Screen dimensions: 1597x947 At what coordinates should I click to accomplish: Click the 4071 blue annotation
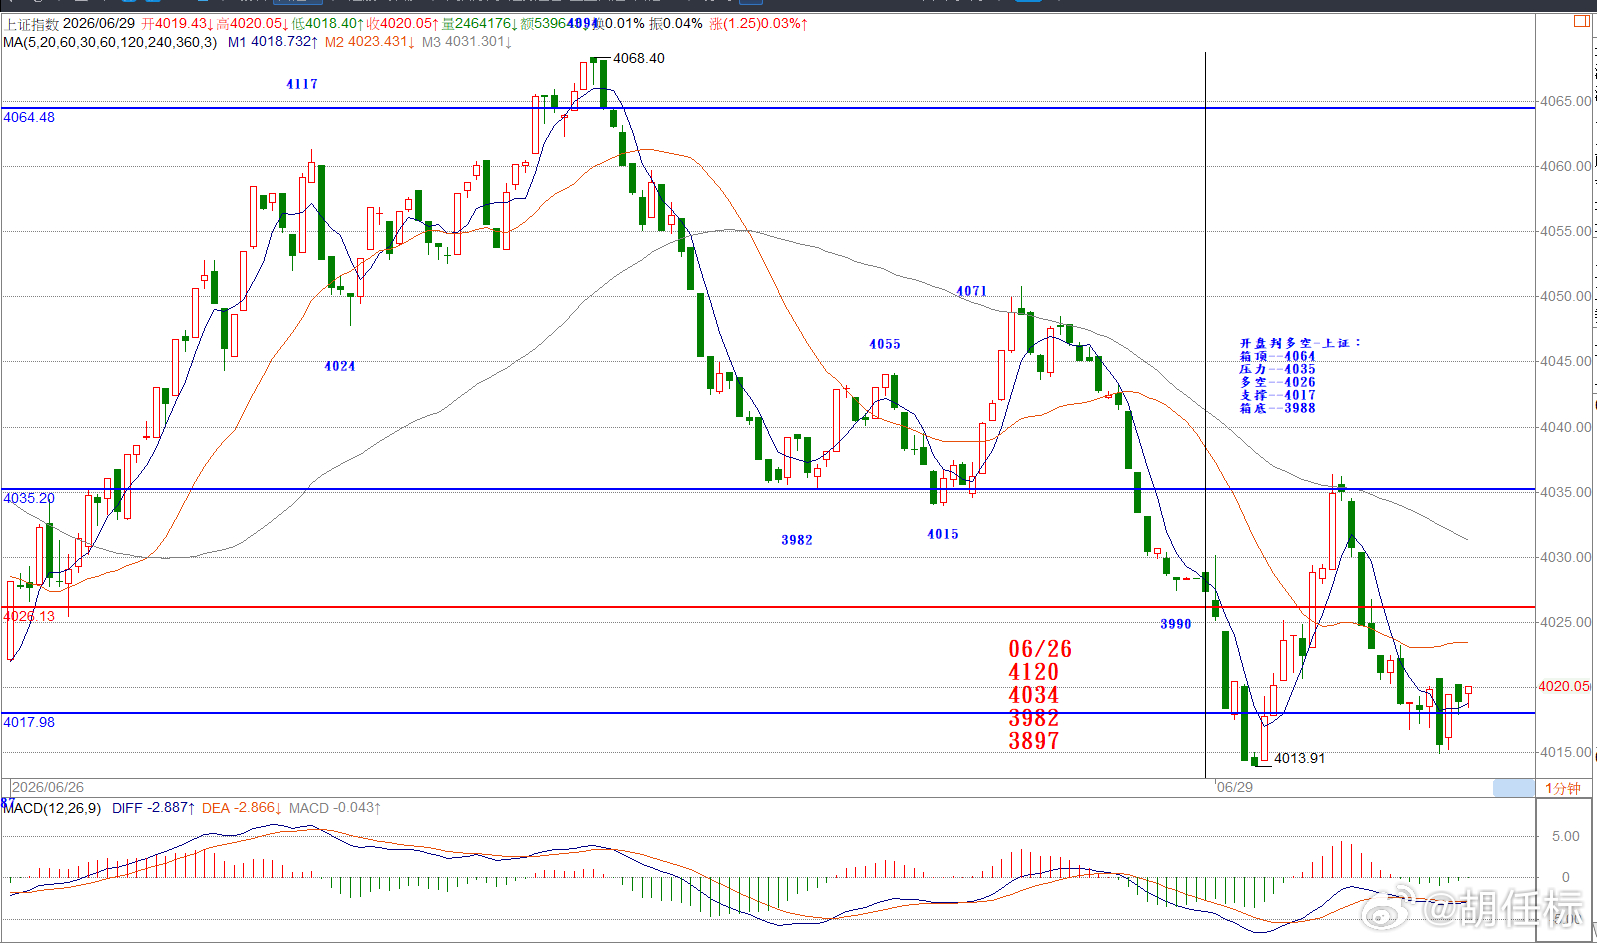(972, 291)
